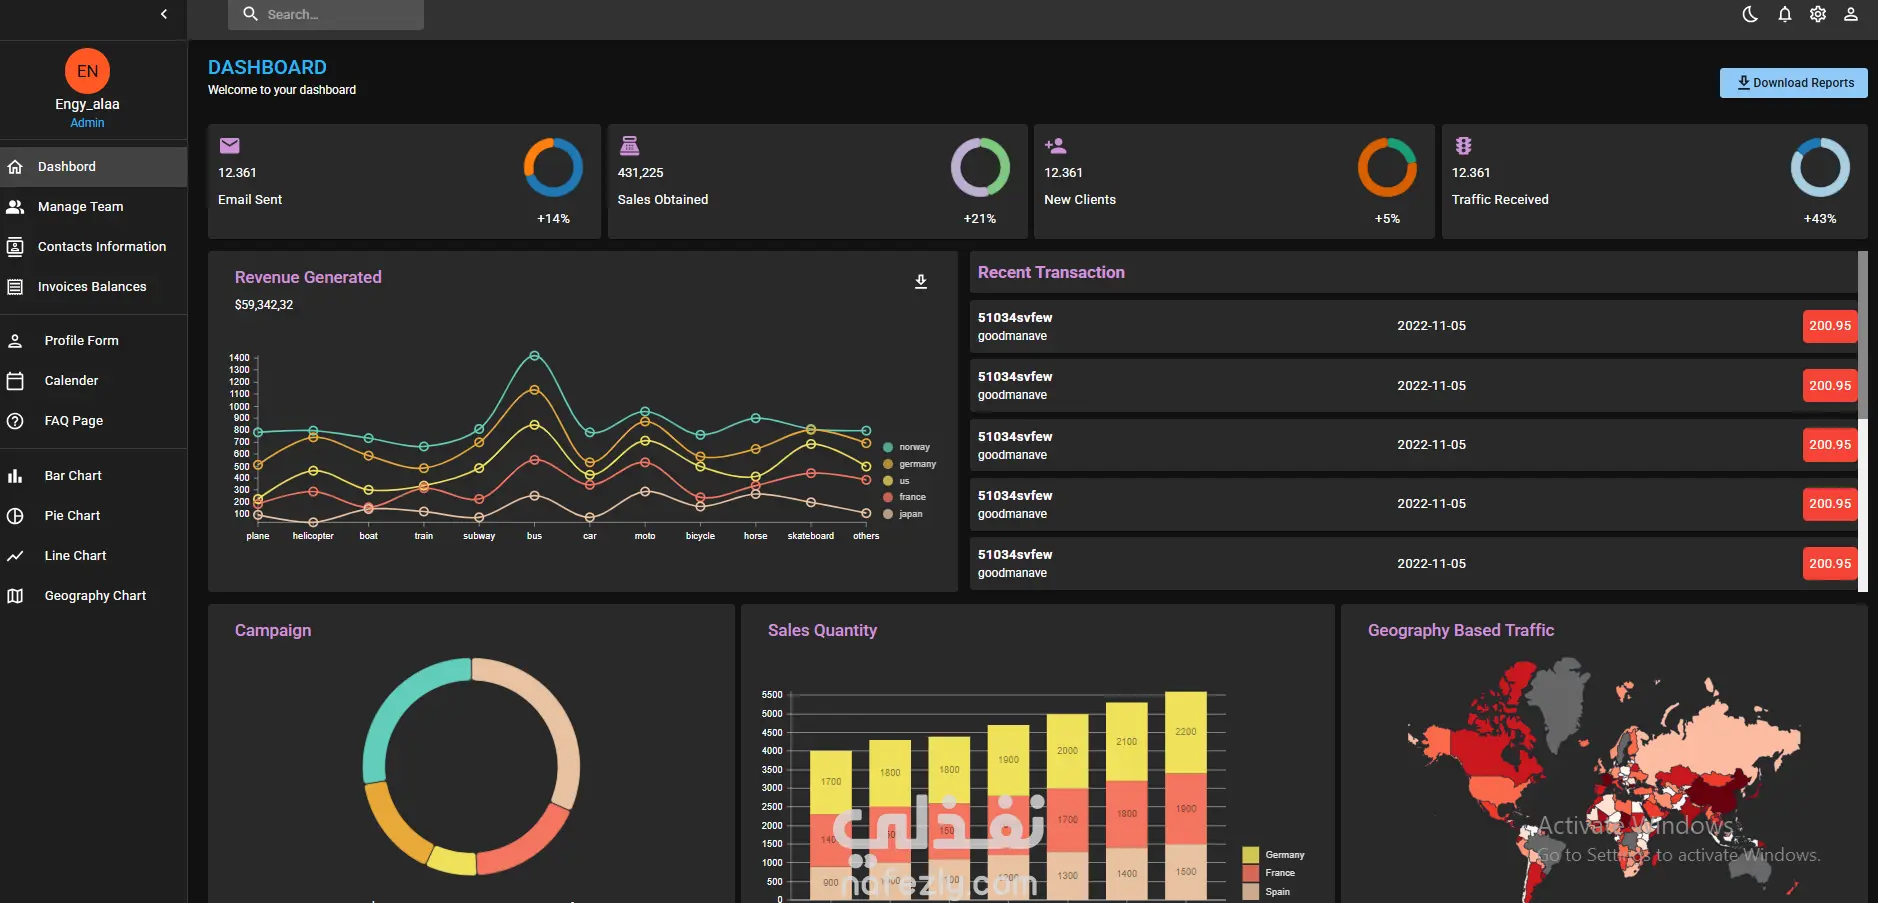The image size is (1878, 903).
Task: Open the user profile icon in top bar
Action: pos(1851,14)
